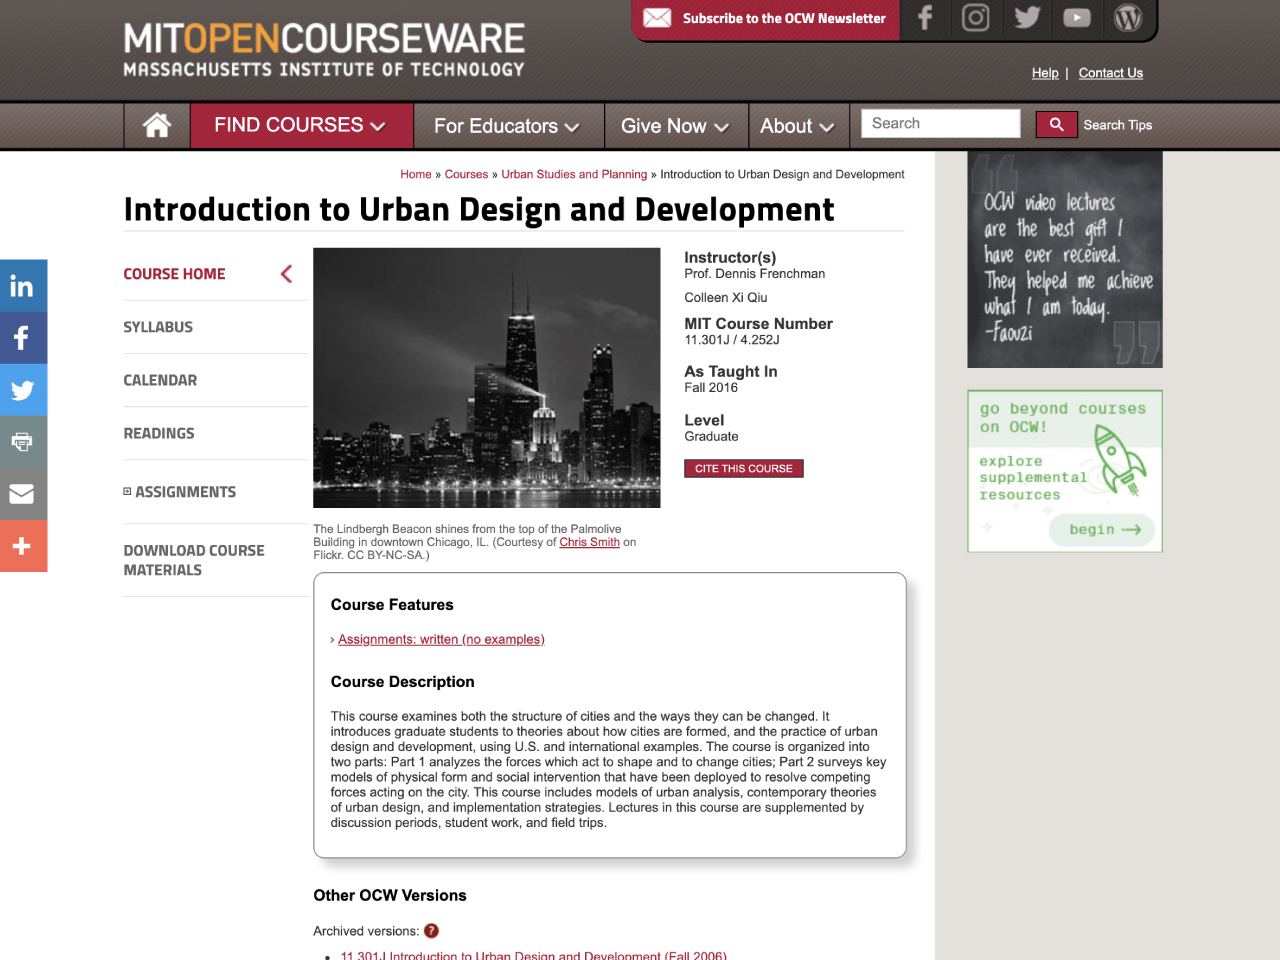Open the WordPress blog icon in header
This screenshot has height=960, width=1280.
[x=1128, y=18]
